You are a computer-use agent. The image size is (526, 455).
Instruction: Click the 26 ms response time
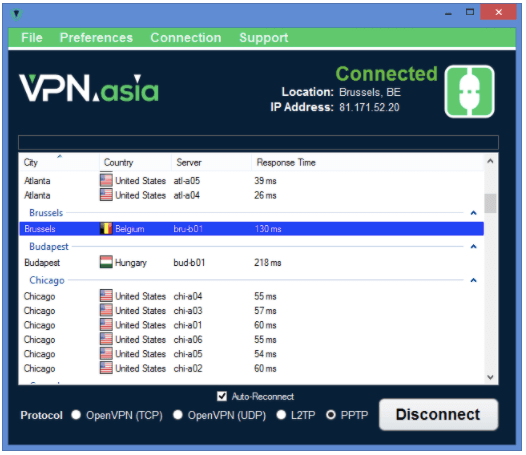click(265, 195)
